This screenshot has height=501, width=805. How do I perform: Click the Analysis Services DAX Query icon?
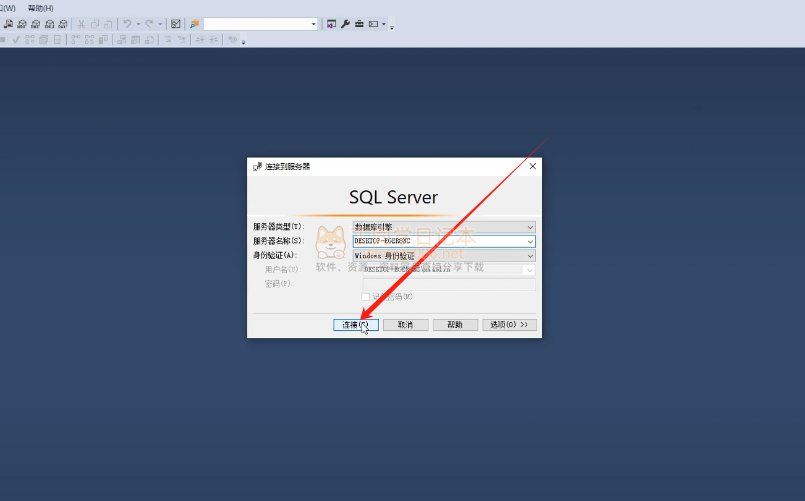(63, 24)
